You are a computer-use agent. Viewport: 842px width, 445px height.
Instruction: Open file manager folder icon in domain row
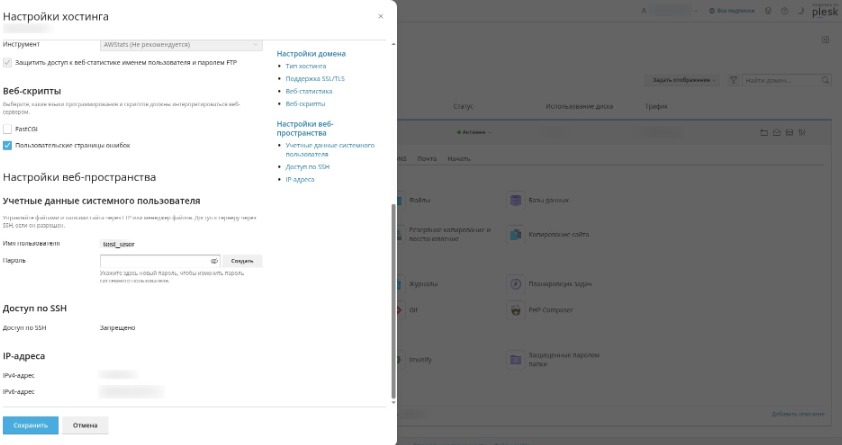click(764, 133)
